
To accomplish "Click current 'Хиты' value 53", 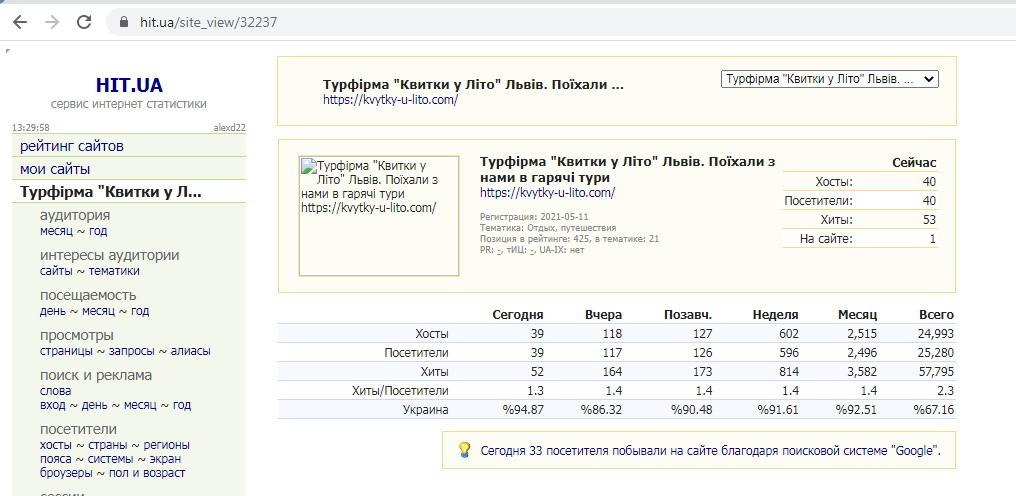I will pyautogui.click(x=929, y=220).
